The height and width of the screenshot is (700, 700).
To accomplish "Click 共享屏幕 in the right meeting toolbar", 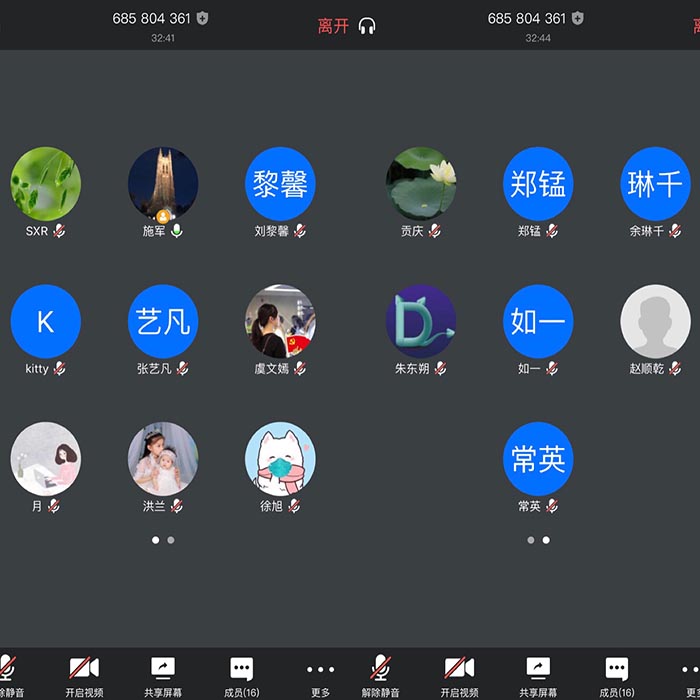I will [538, 675].
